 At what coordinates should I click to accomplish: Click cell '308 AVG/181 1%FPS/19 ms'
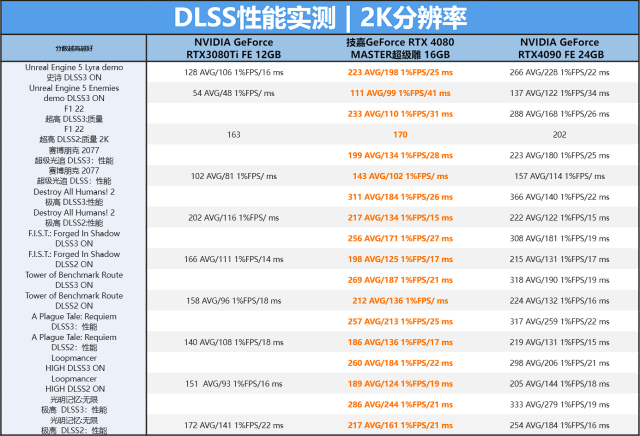560,238
